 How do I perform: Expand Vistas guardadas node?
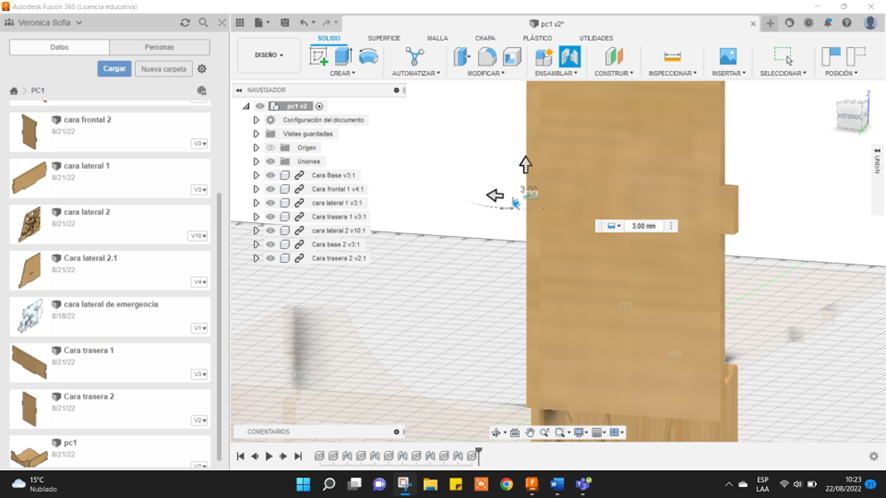[x=256, y=134]
